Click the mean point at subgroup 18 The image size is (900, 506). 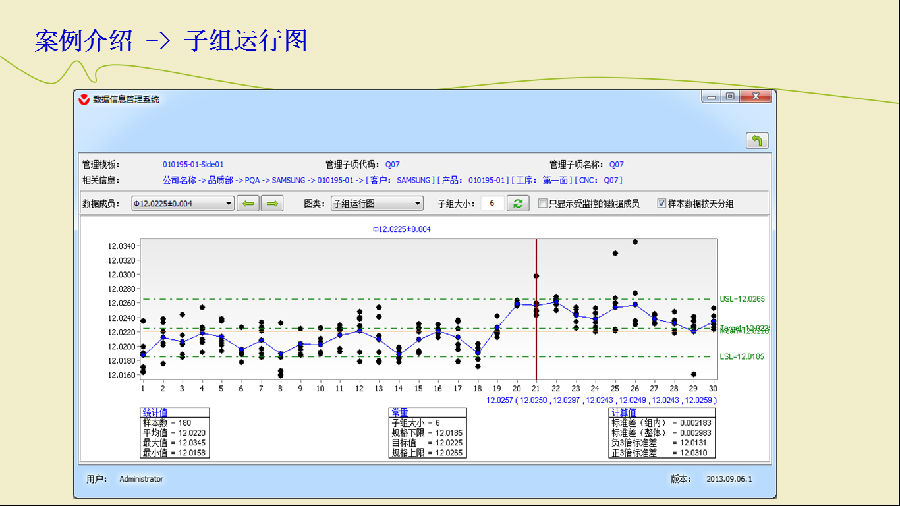tap(478, 351)
